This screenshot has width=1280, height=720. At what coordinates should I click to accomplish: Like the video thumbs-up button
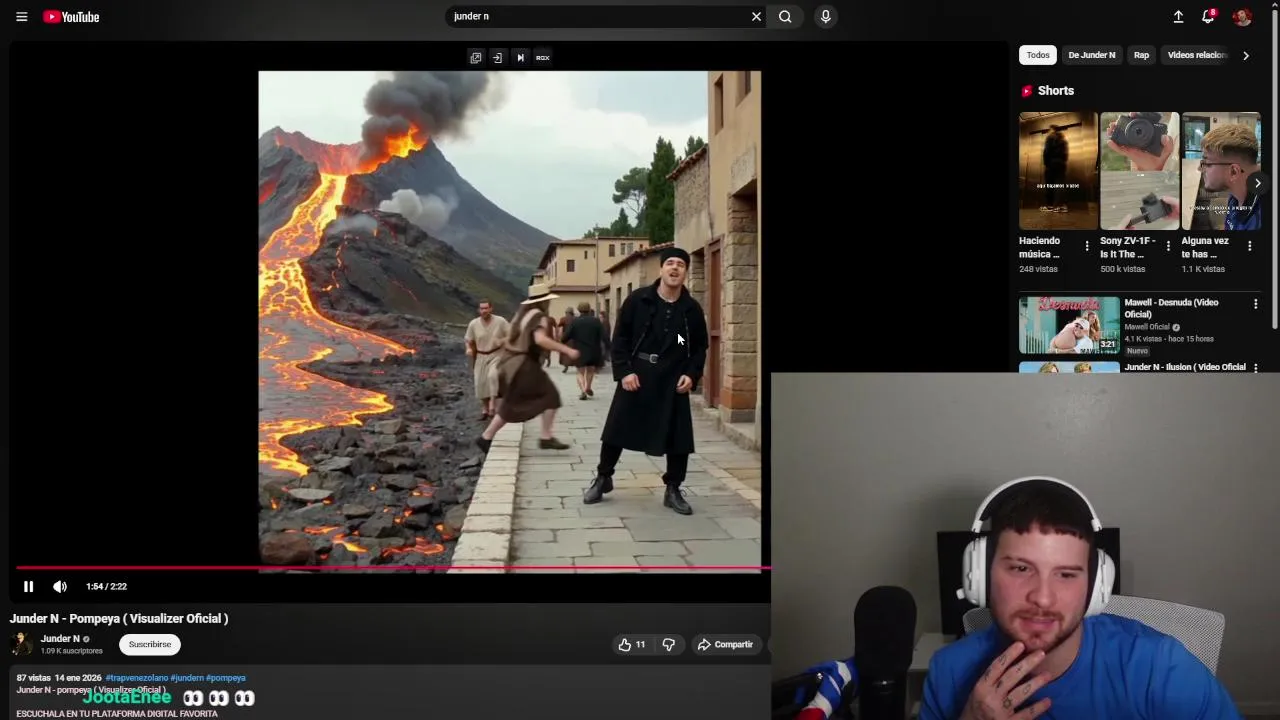(632, 645)
